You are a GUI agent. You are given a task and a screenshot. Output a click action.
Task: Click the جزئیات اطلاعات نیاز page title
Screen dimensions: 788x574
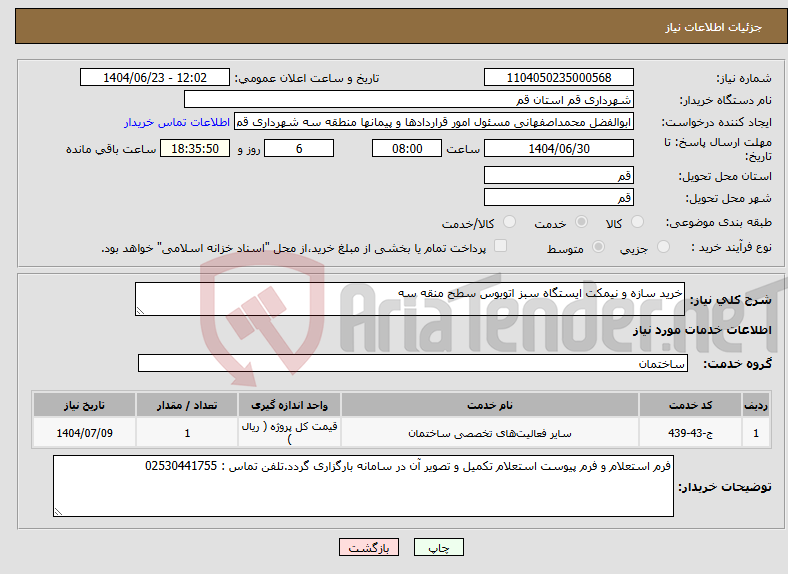coord(714,27)
